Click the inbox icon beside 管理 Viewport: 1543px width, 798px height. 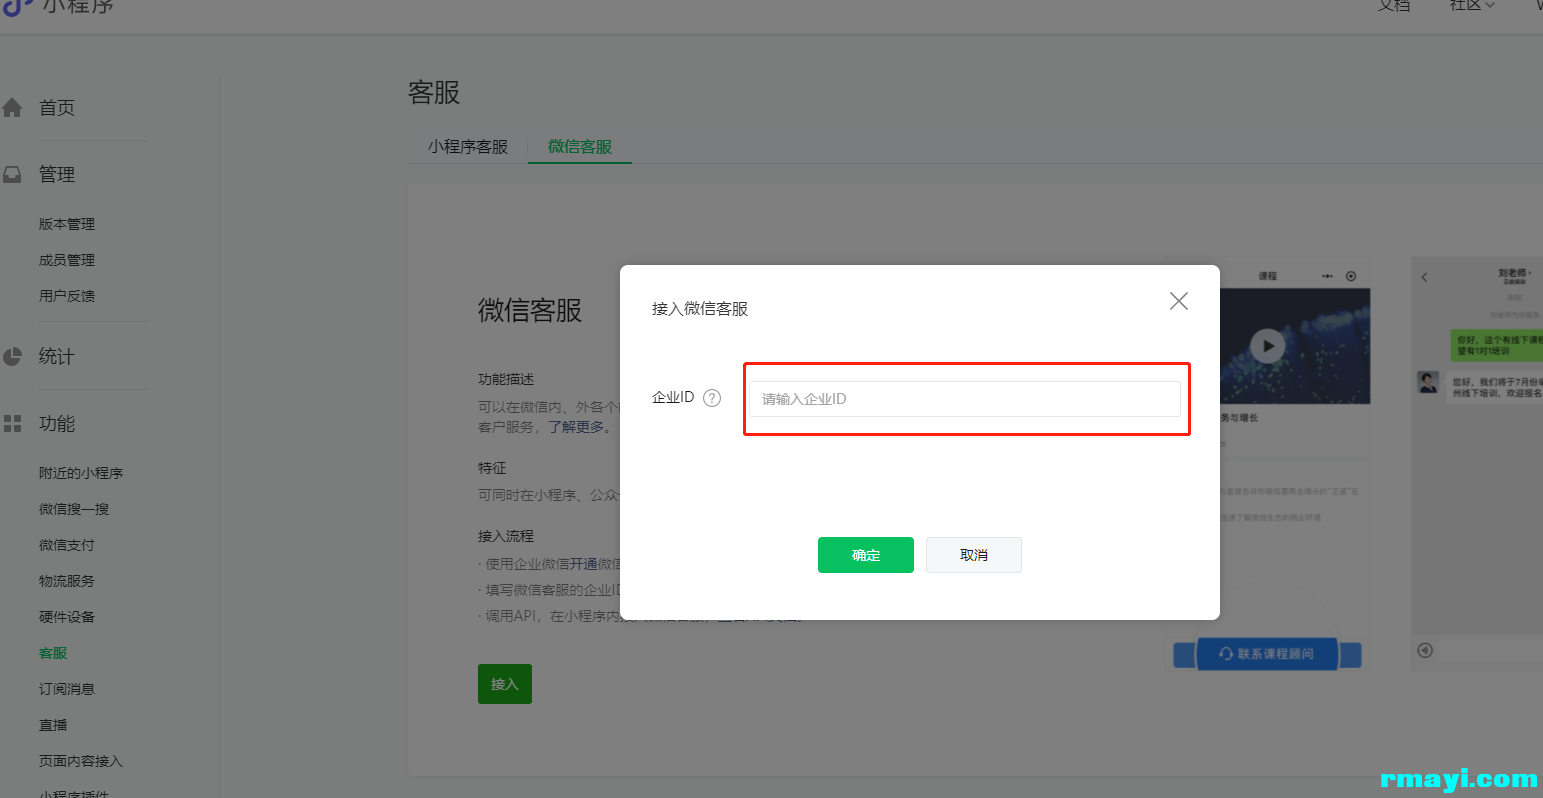pos(13,174)
